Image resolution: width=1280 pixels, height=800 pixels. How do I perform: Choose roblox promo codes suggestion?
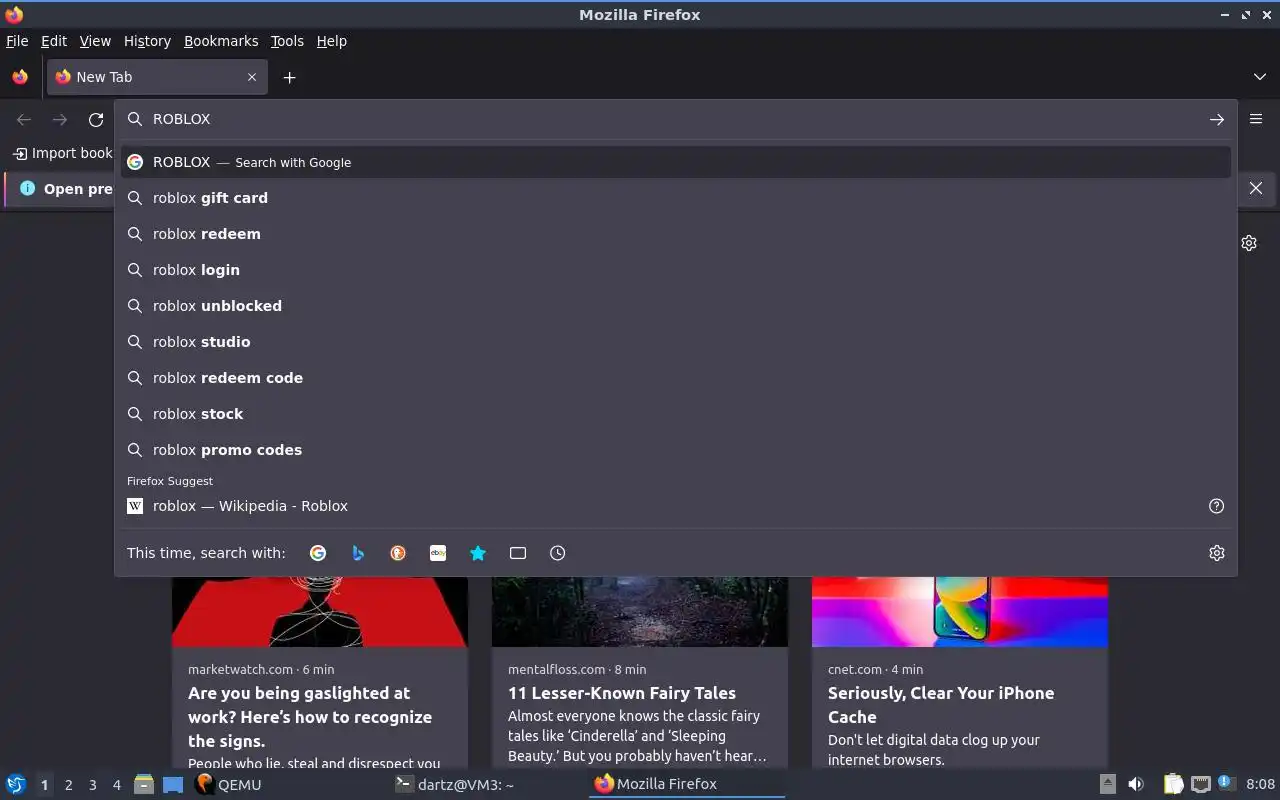point(675,450)
